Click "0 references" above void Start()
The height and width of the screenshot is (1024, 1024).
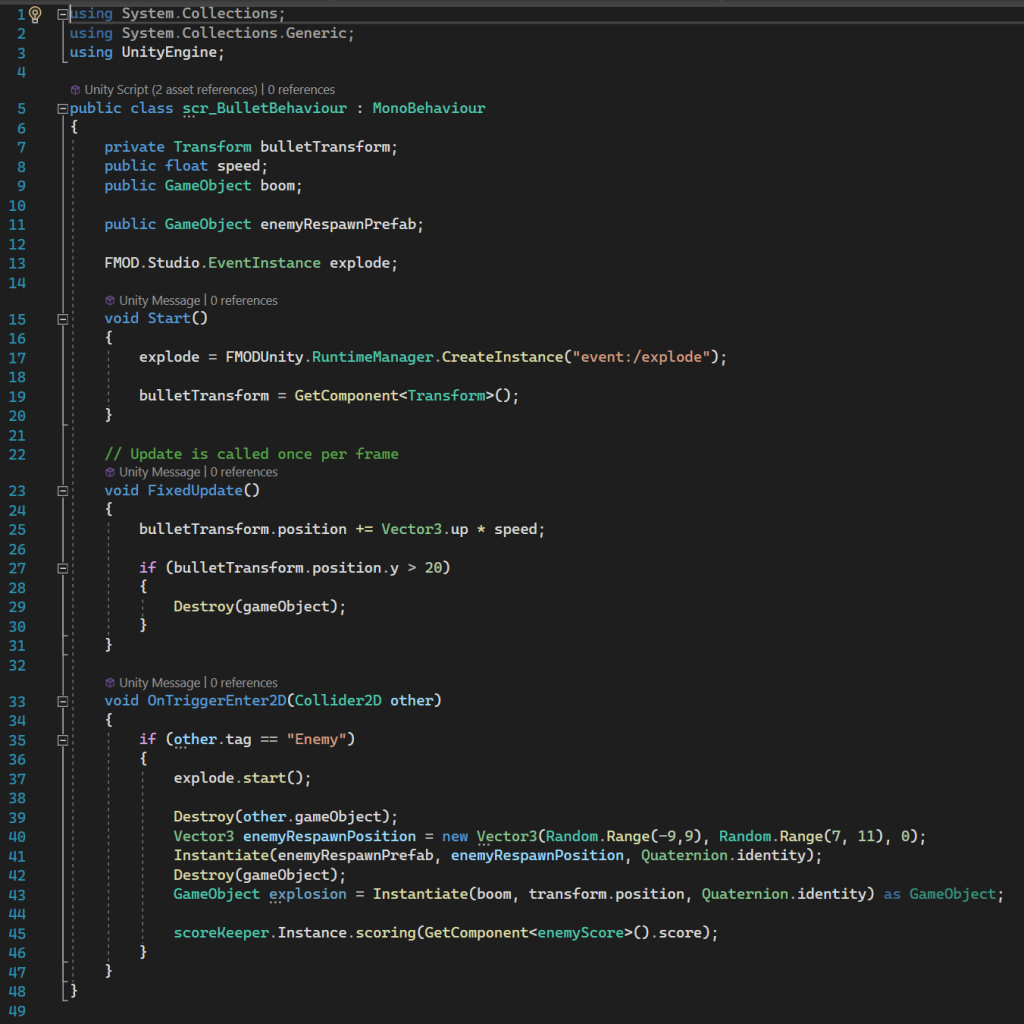tap(243, 300)
